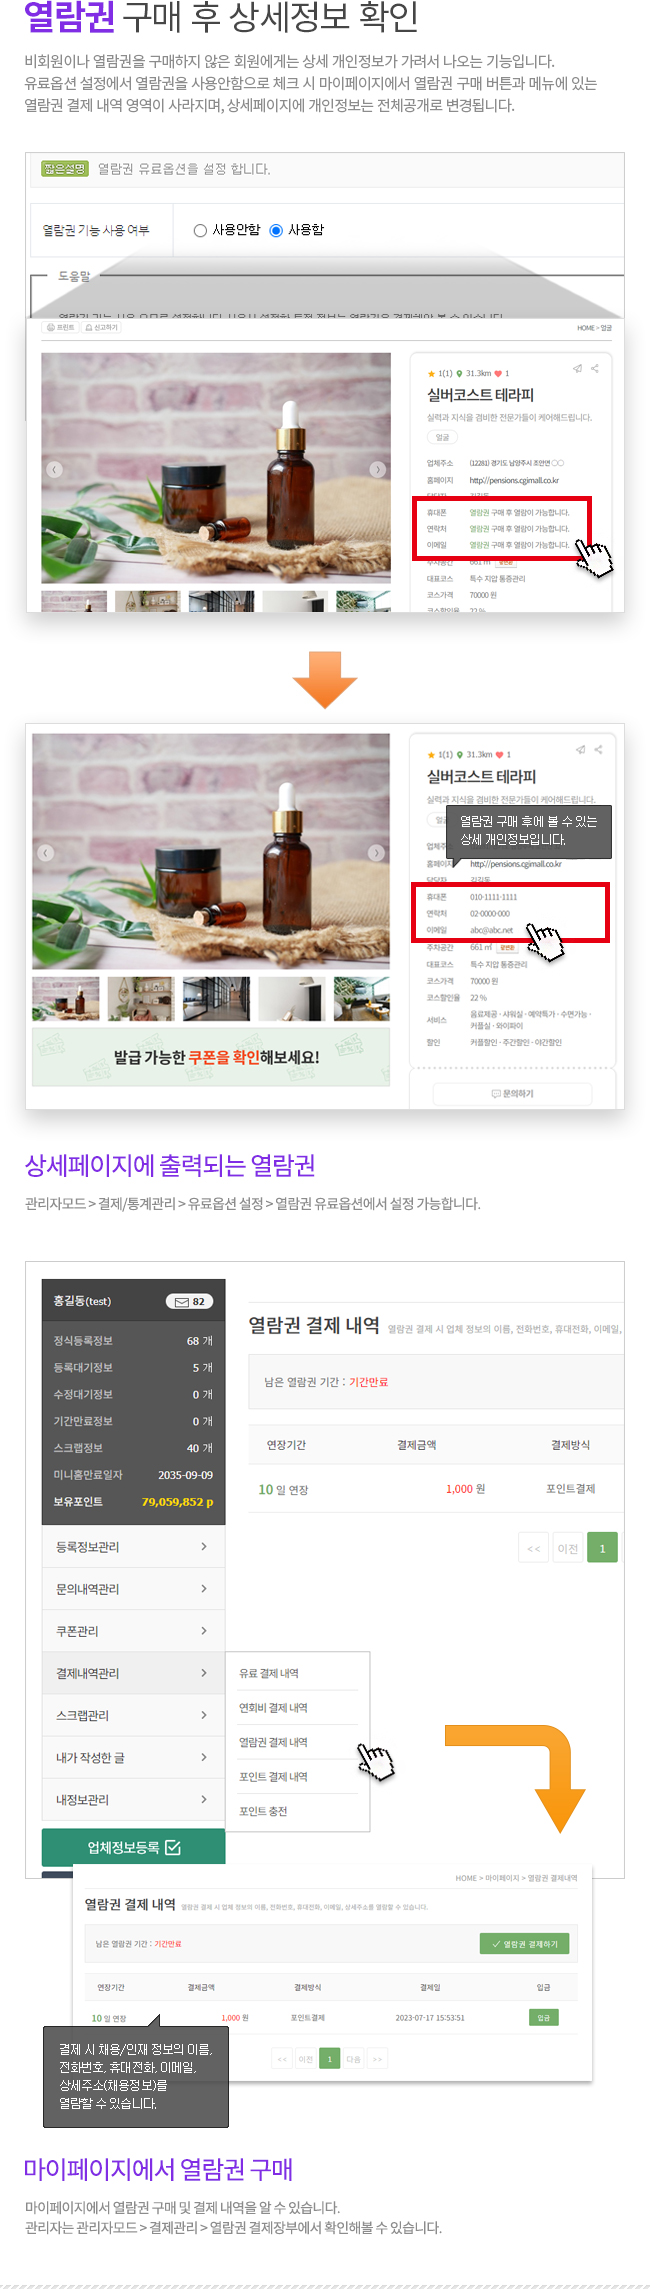The image size is (650, 2289).
Task: Click the green 입금 button
Action: tap(543, 2018)
